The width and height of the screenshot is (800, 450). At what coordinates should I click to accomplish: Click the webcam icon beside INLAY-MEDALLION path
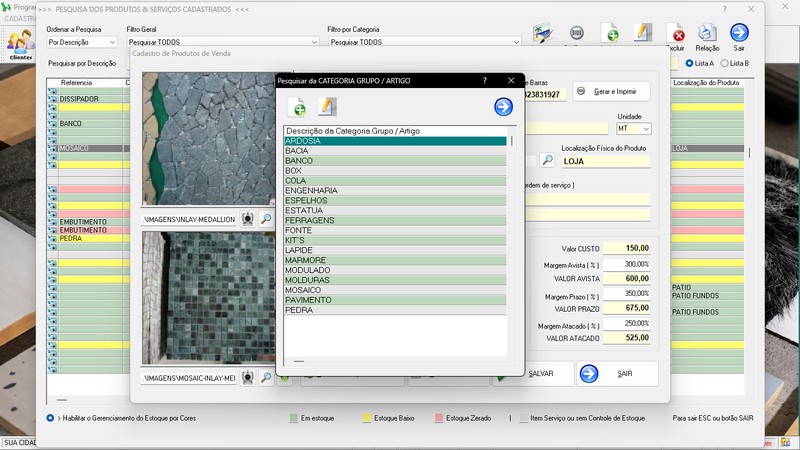248,219
